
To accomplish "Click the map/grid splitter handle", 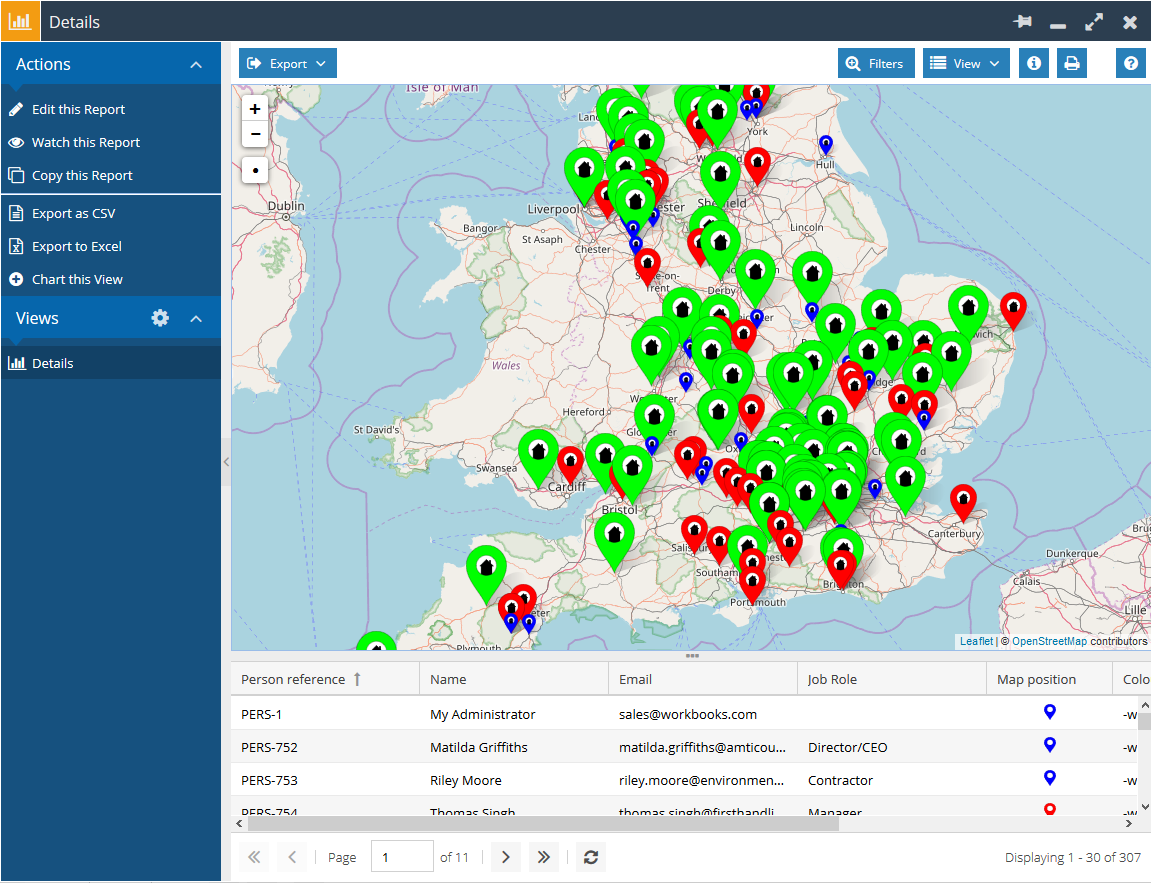I will [691, 656].
